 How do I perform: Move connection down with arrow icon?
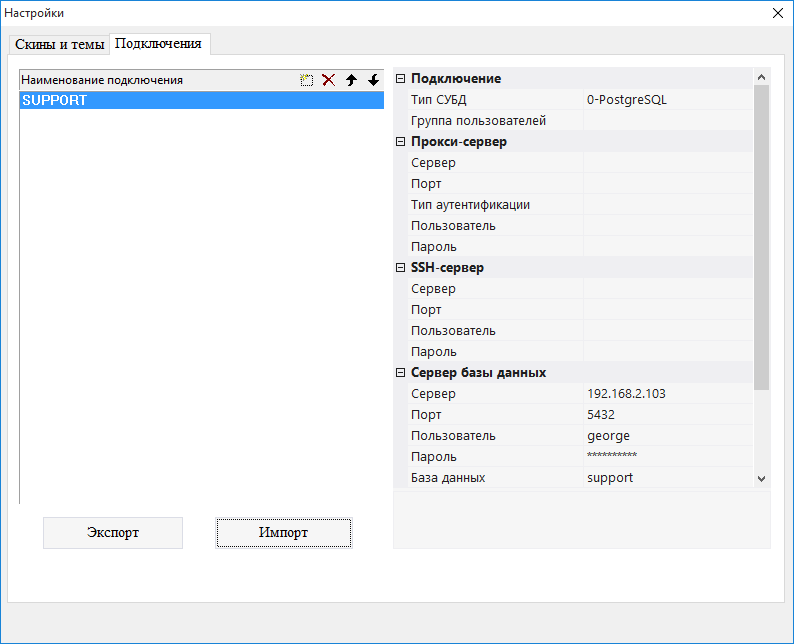374,80
